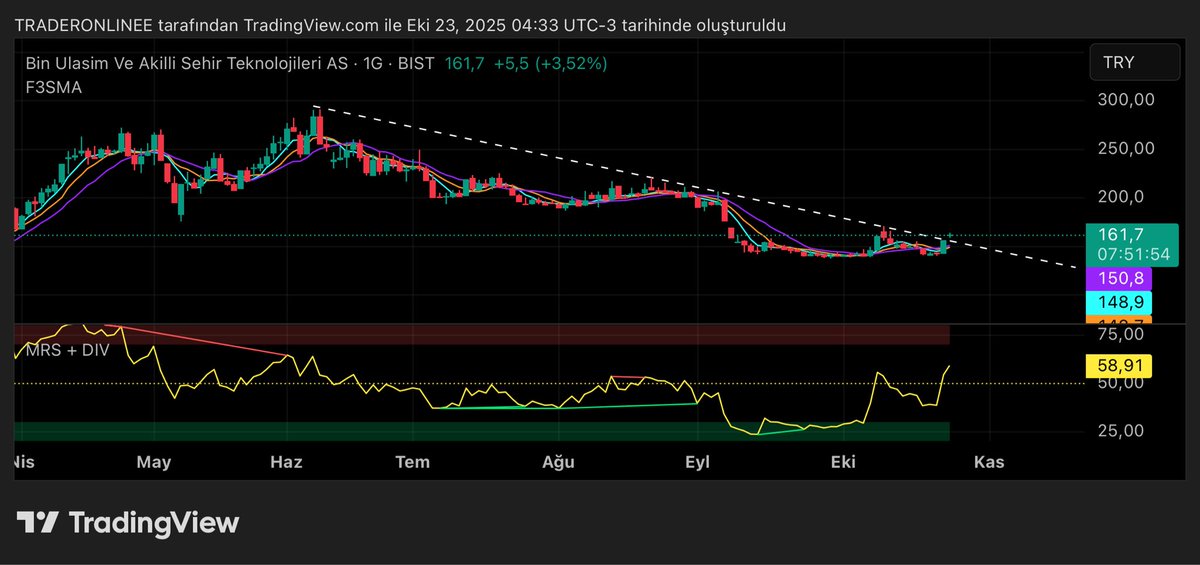Click the TradingView logo
The image size is (1200, 565).
pyautogui.click(x=128, y=522)
